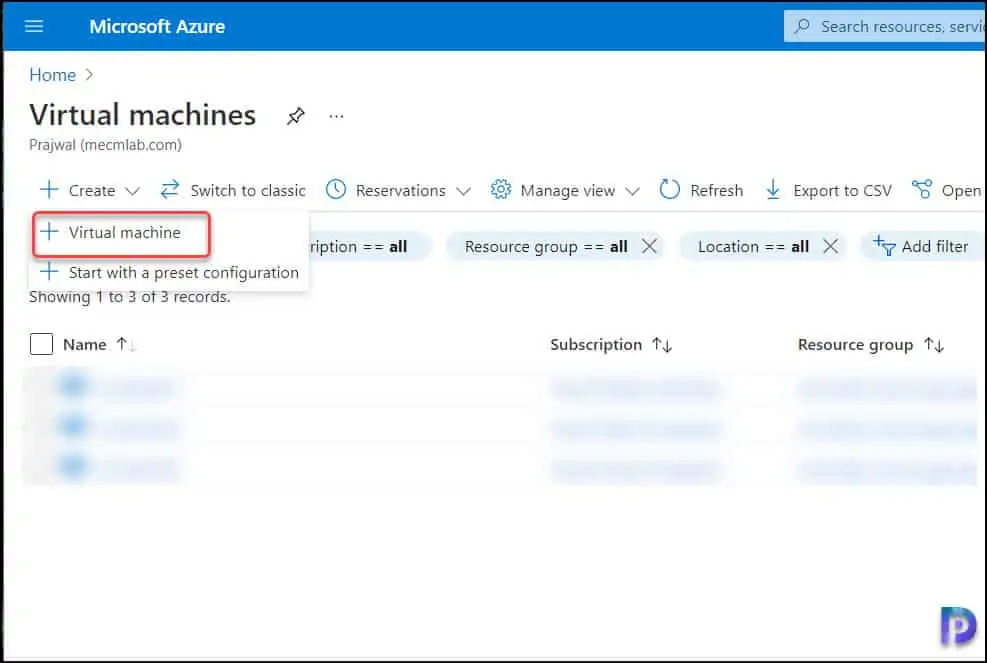
Task: Click the Add filter funnel icon
Action: tap(884, 245)
